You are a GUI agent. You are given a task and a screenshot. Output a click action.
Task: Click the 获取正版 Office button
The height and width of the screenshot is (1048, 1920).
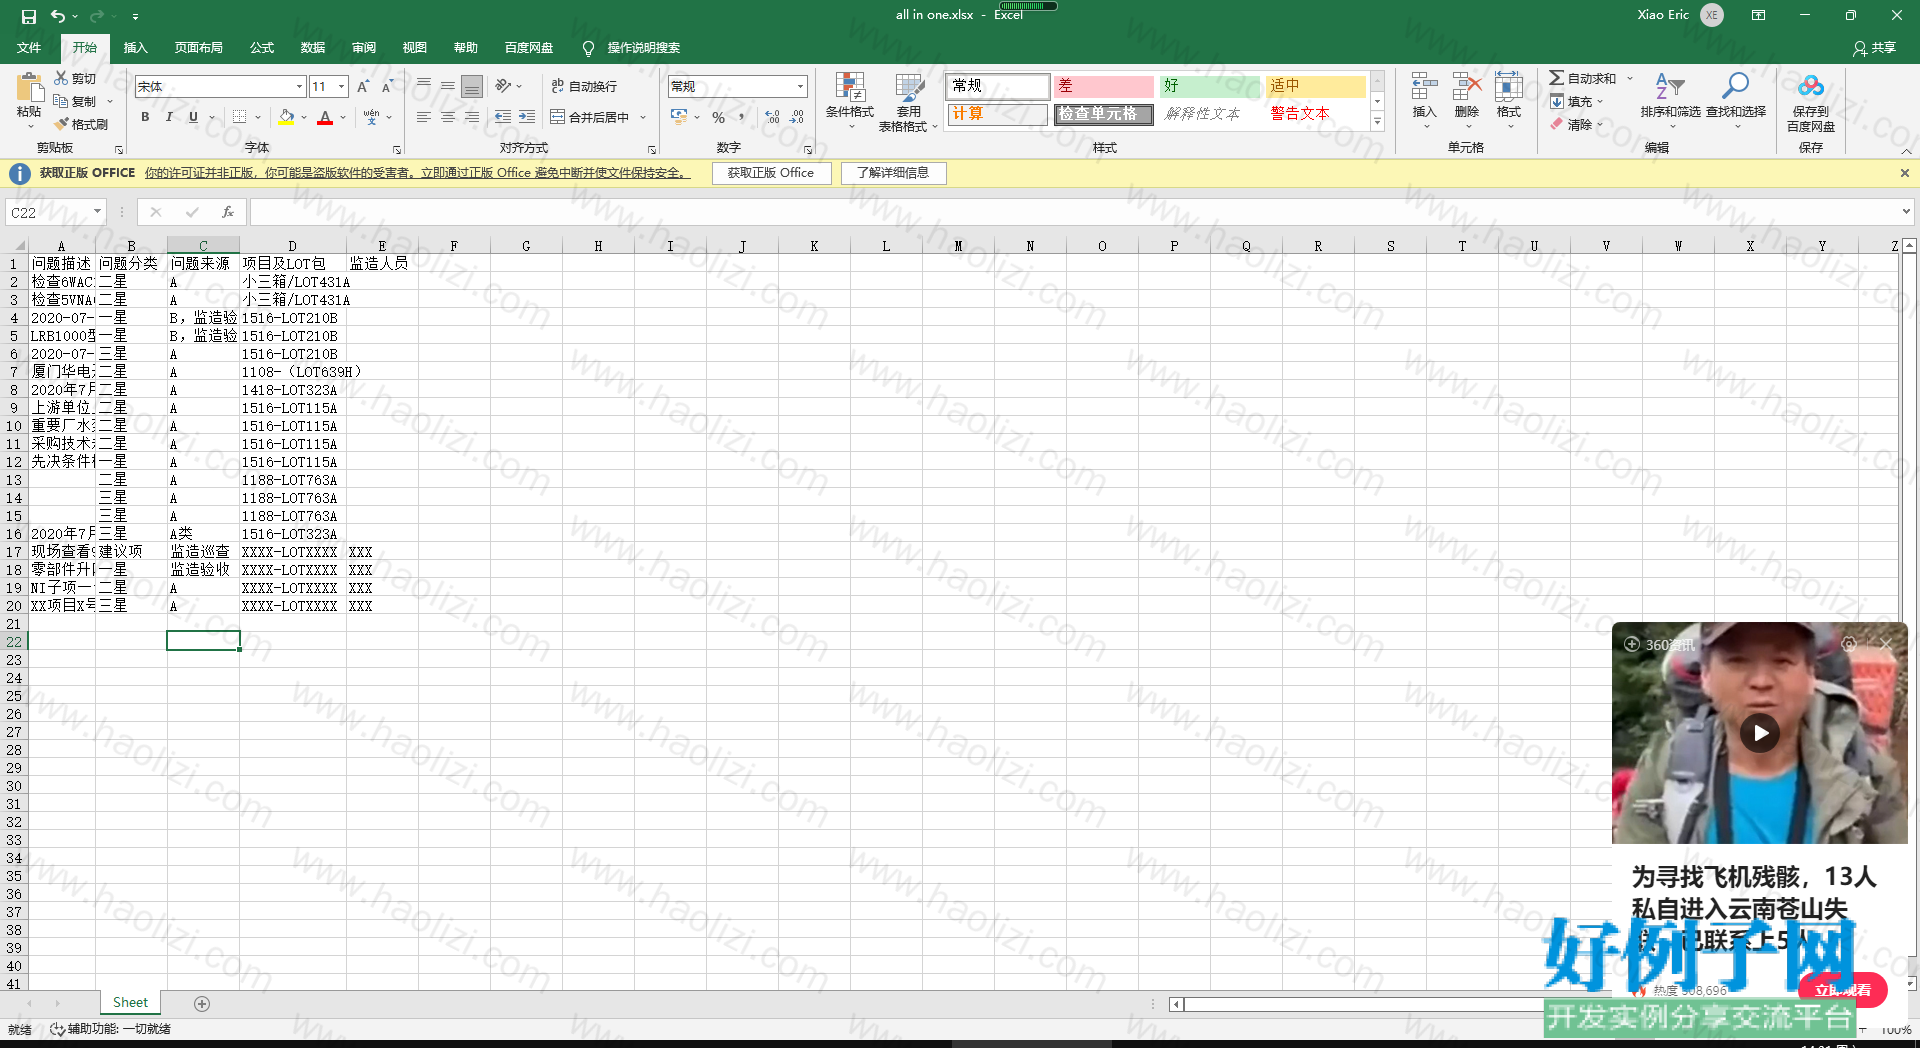pos(771,173)
